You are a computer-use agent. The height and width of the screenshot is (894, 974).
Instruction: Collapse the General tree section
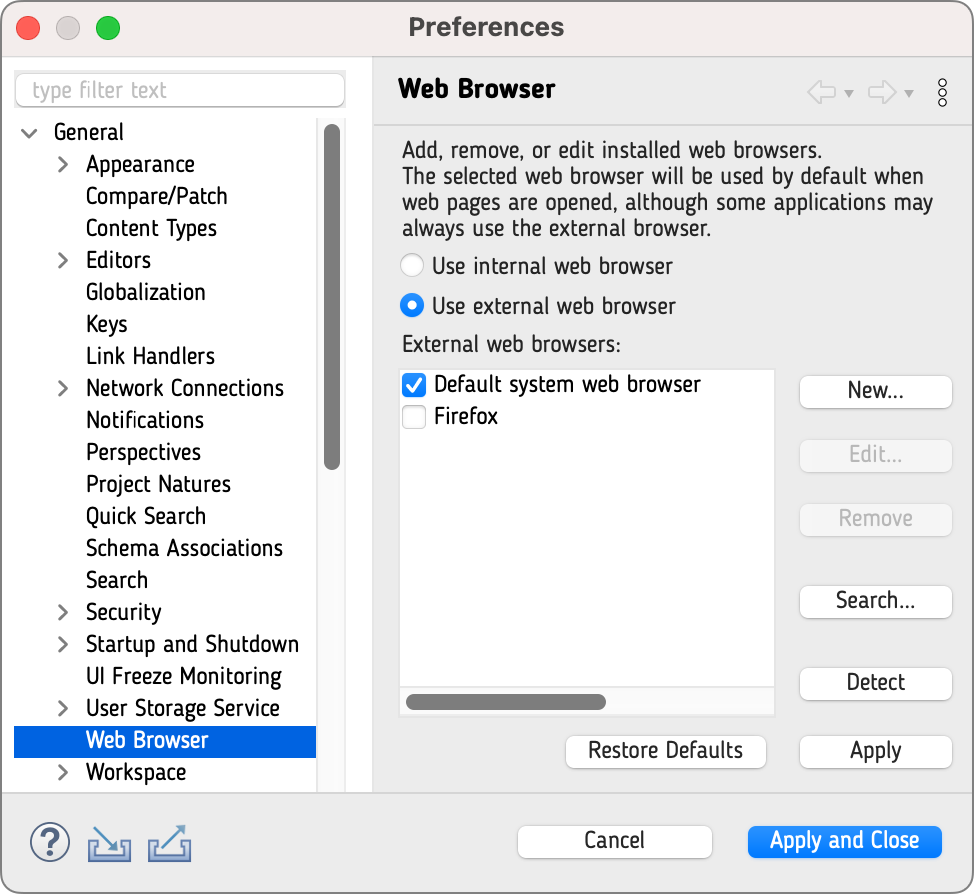coord(28,132)
